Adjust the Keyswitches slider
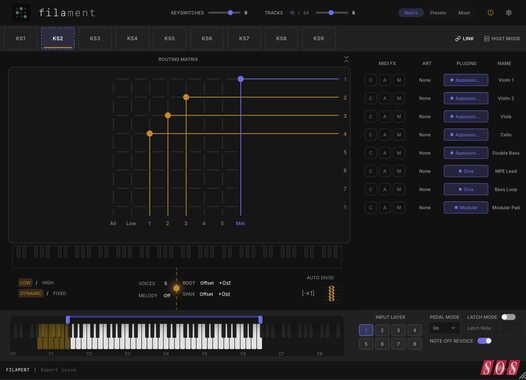The image size is (526, 380). [224, 13]
